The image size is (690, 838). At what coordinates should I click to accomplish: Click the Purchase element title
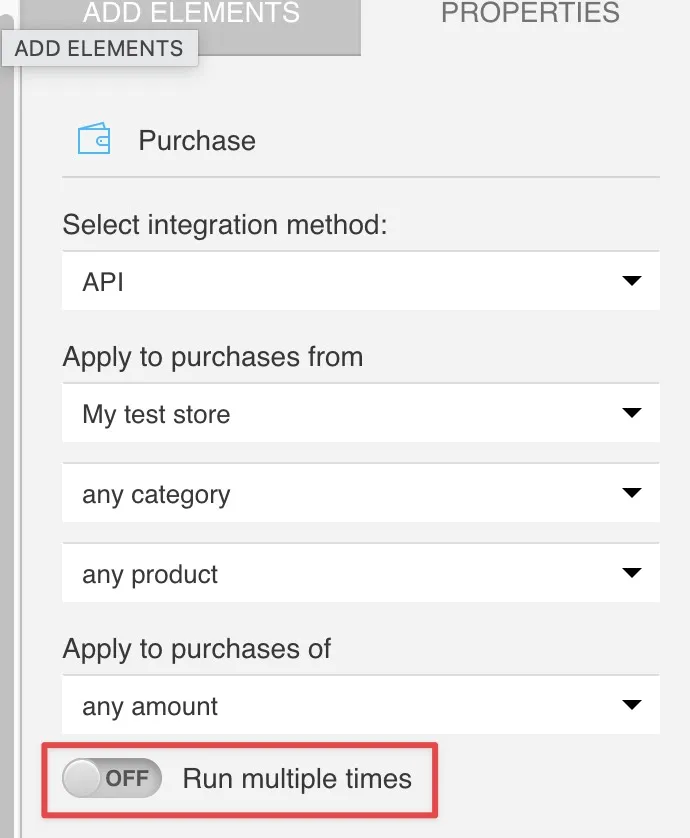pos(197,141)
